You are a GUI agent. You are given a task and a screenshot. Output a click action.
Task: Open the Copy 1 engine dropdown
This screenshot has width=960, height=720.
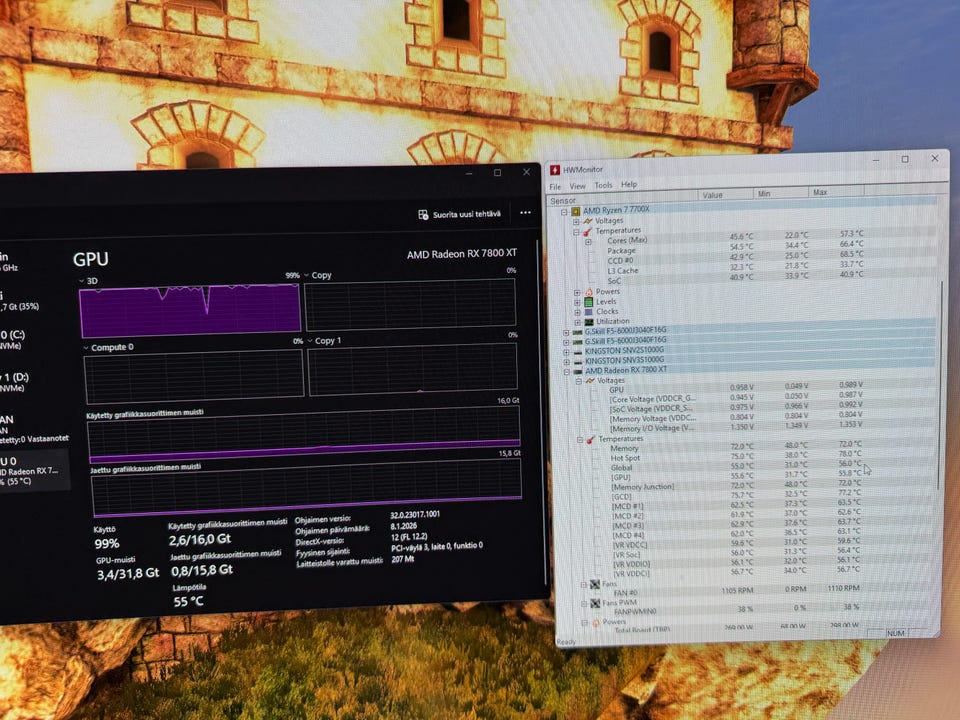(x=310, y=341)
